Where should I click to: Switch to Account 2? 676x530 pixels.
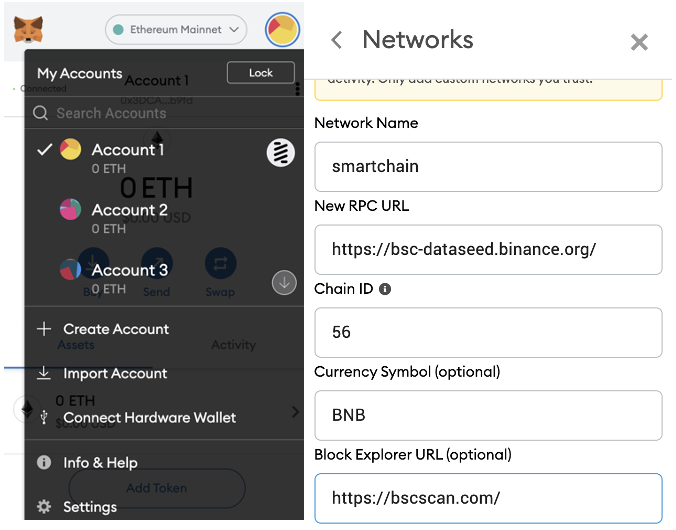pyautogui.click(x=164, y=217)
